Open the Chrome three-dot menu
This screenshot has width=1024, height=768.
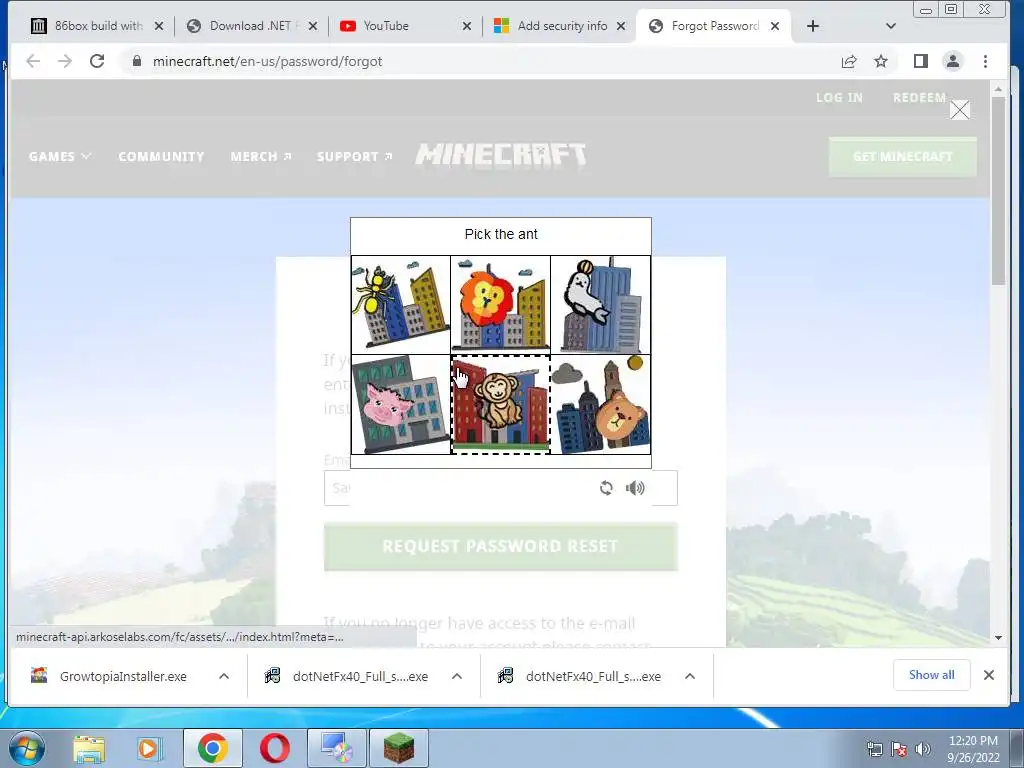tap(985, 61)
